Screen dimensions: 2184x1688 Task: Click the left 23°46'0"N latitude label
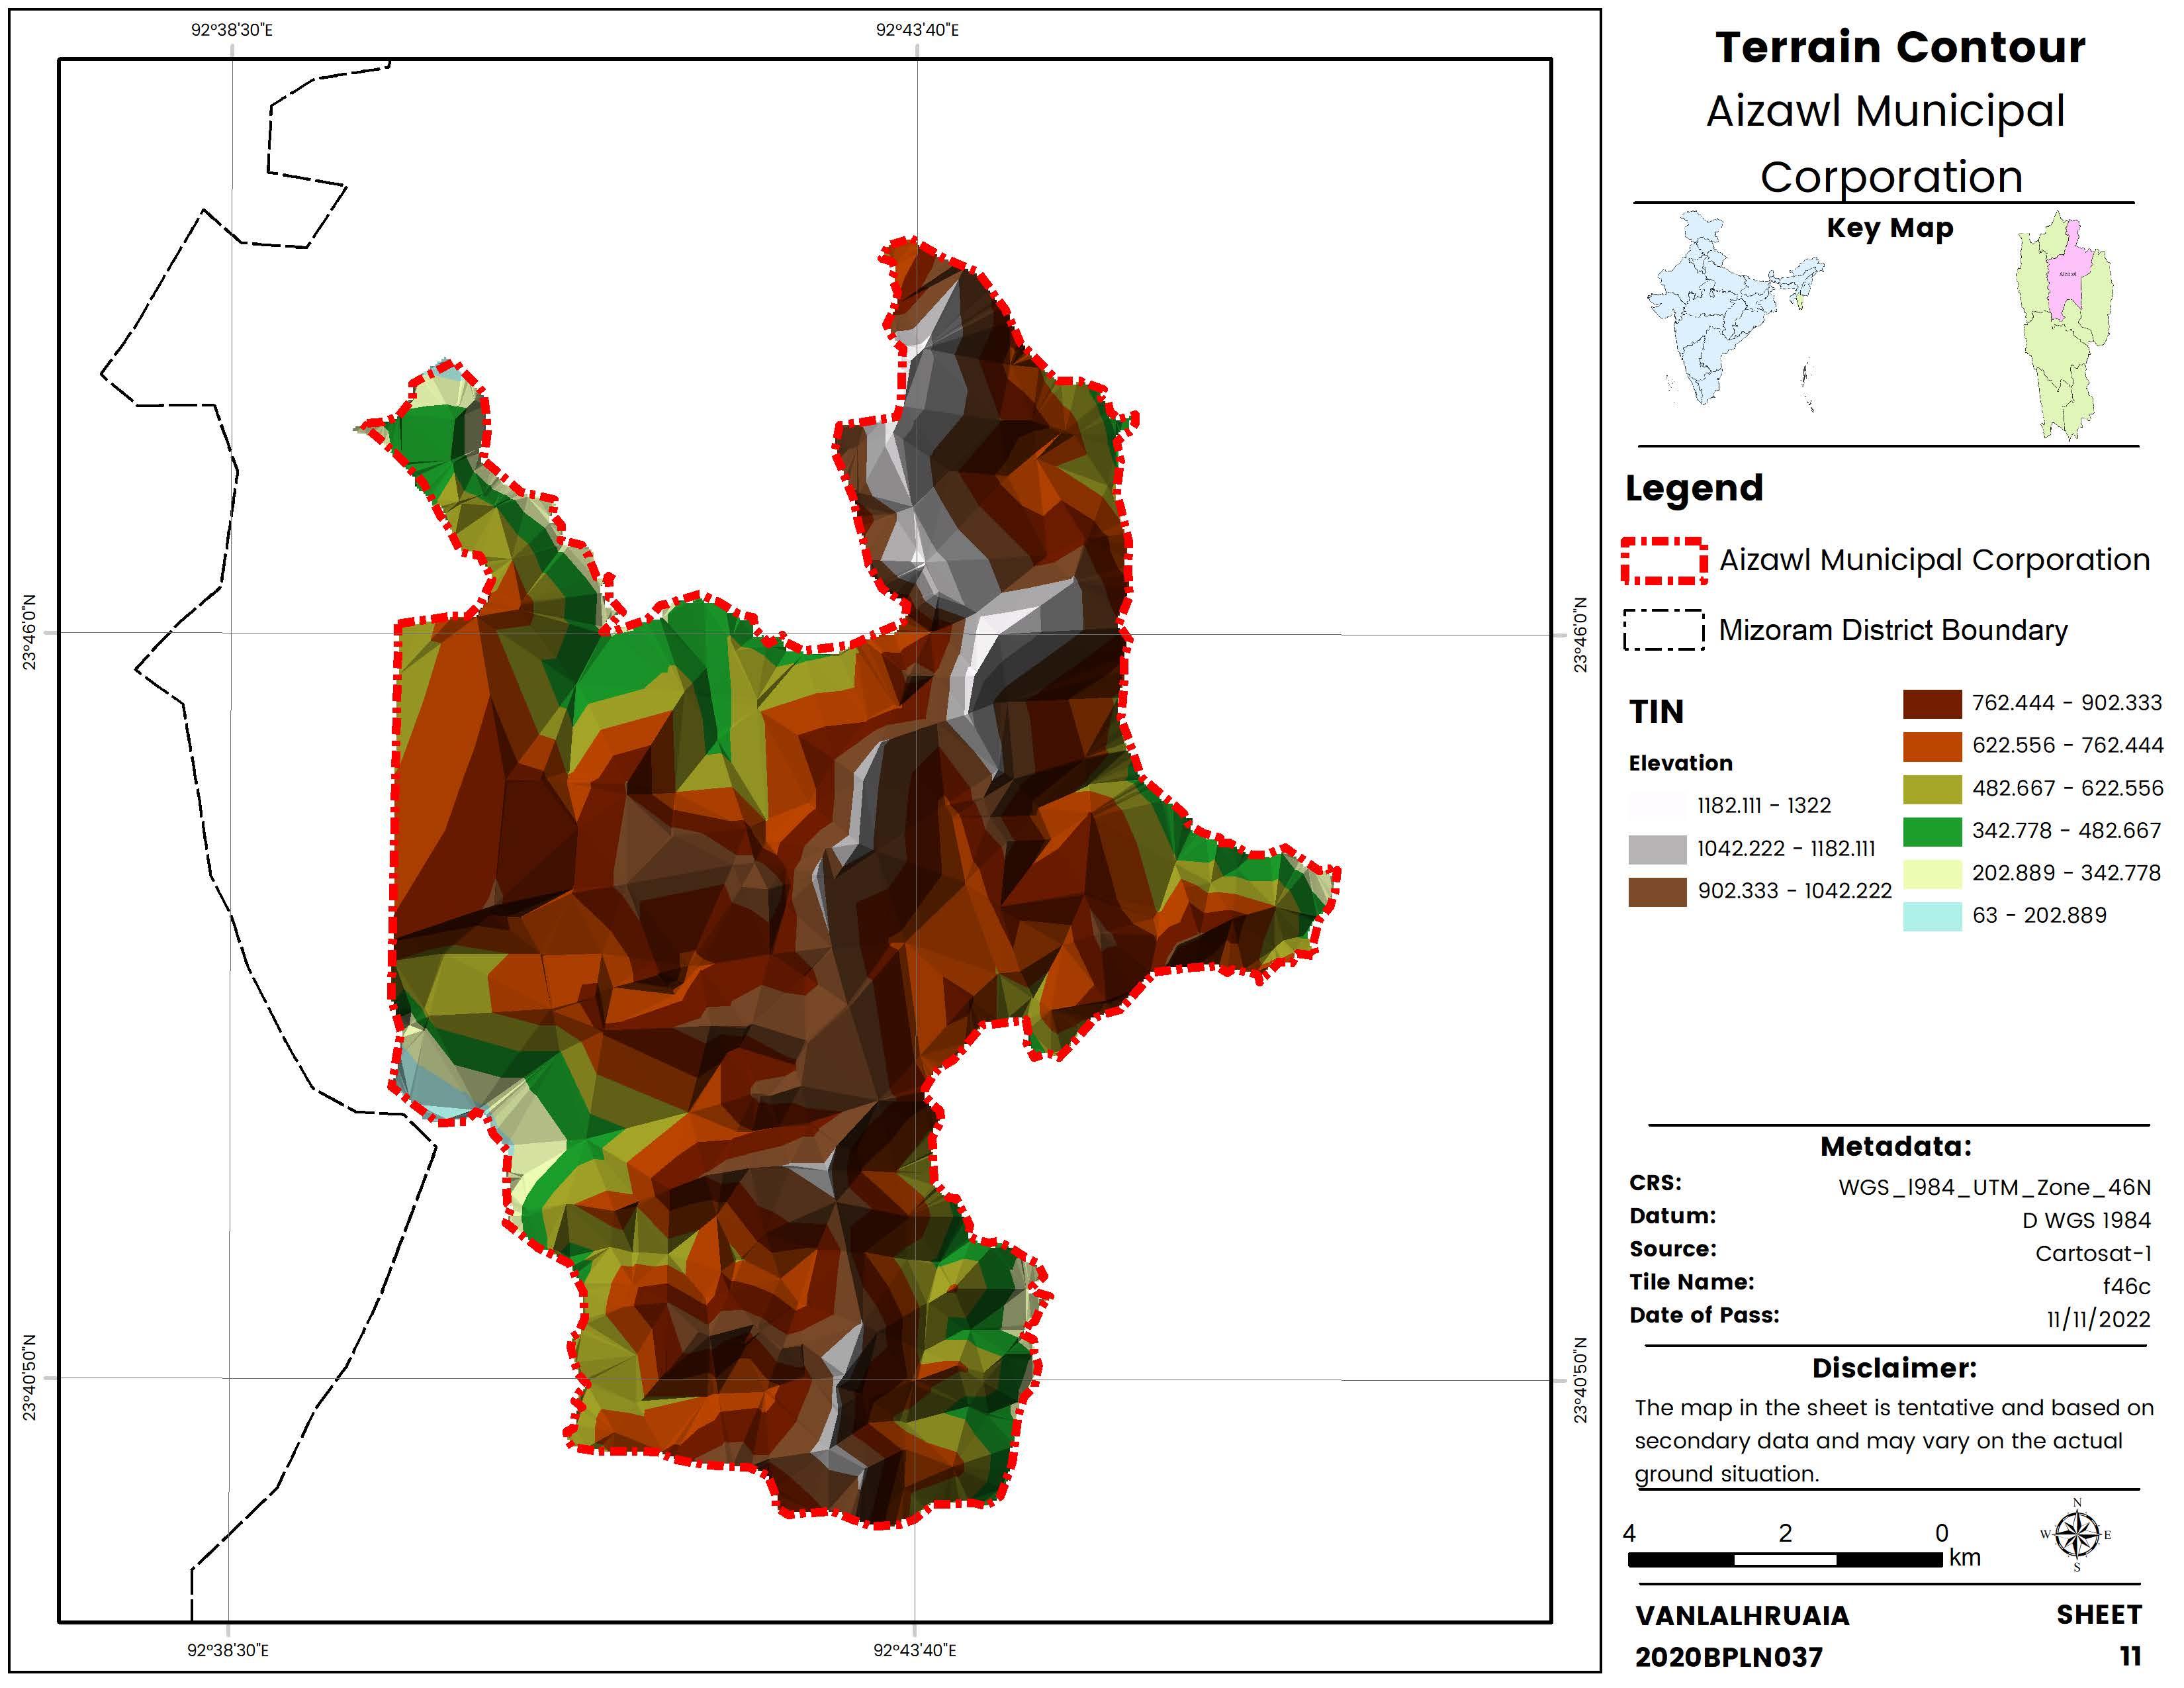[29, 632]
